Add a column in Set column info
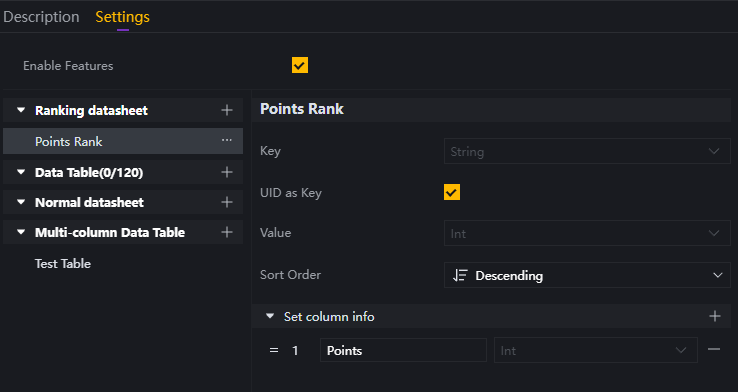The width and height of the screenshot is (738, 392). coord(714,316)
